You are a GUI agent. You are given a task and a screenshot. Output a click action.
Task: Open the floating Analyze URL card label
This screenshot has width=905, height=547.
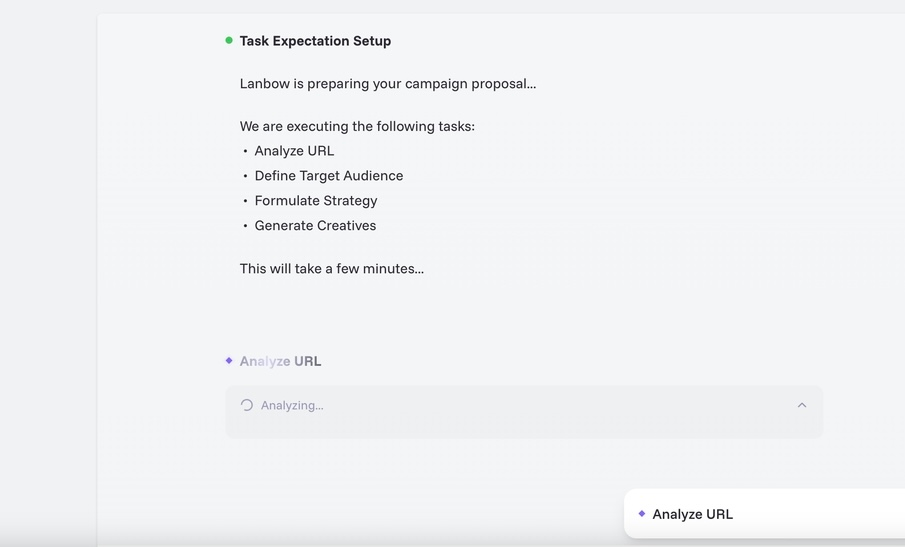(692, 514)
